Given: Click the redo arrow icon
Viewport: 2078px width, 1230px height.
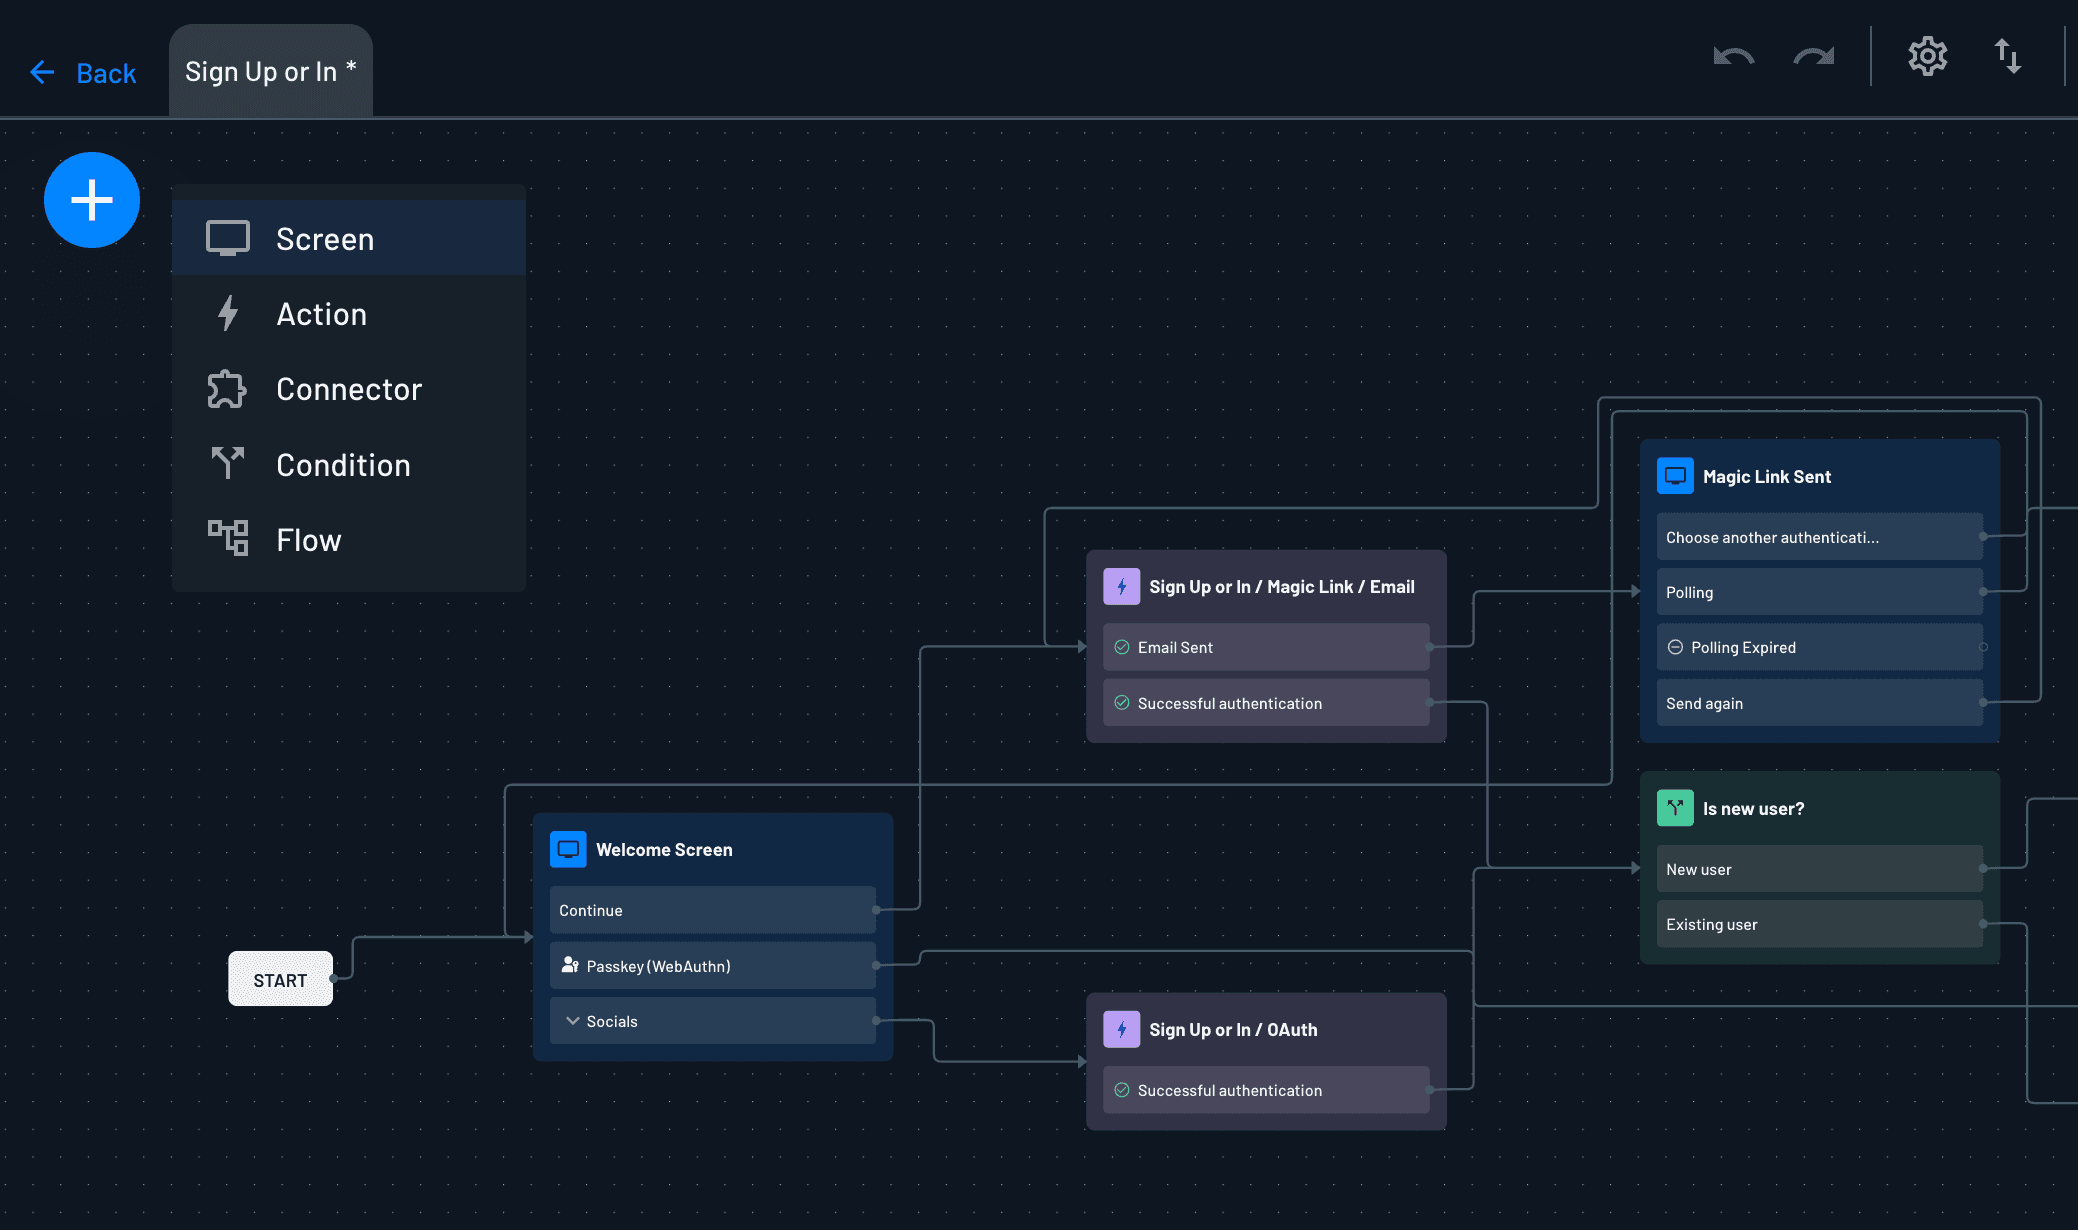Looking at the screenshot, I should coord(1813,57).
